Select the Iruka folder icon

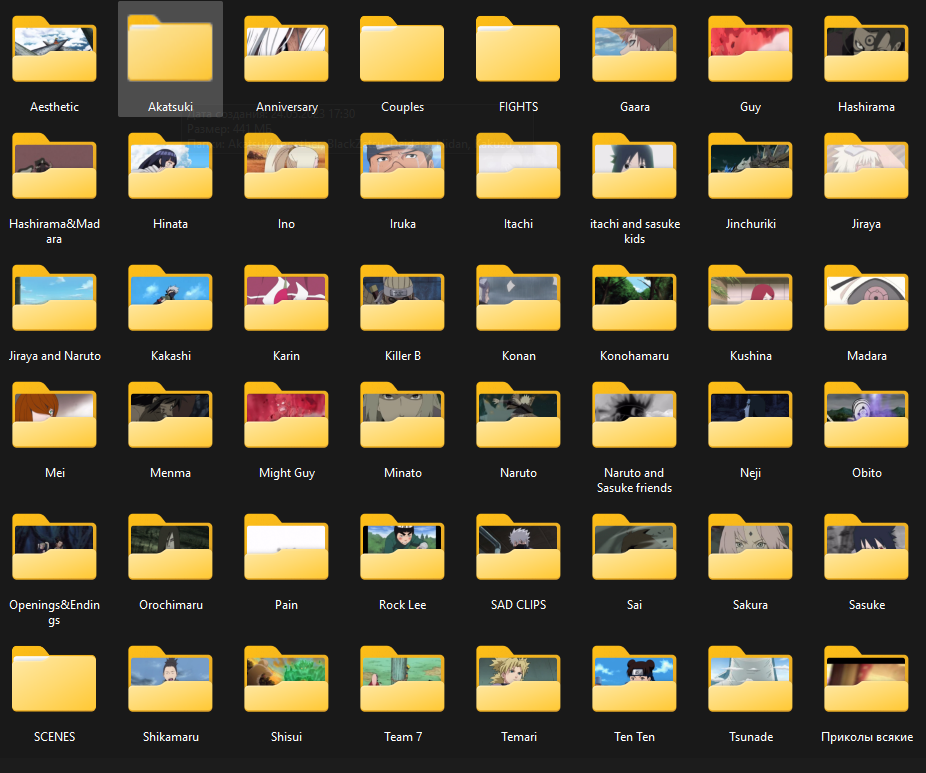402,166
